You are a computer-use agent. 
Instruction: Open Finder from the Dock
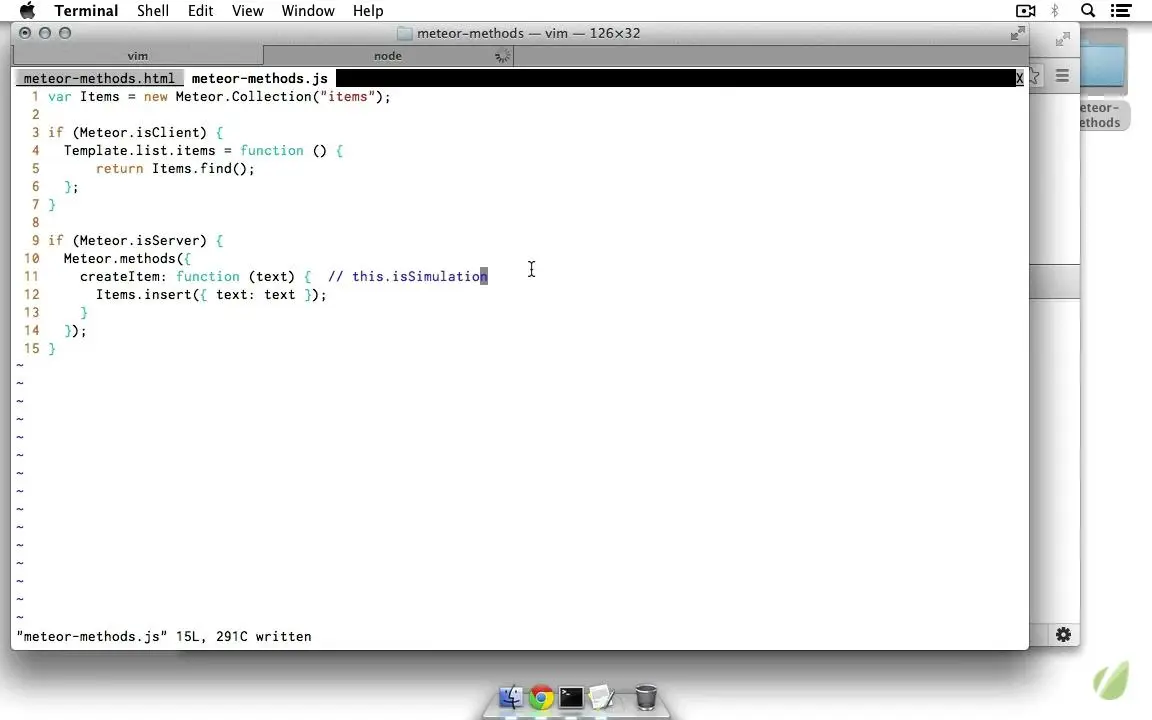point(511,696)
